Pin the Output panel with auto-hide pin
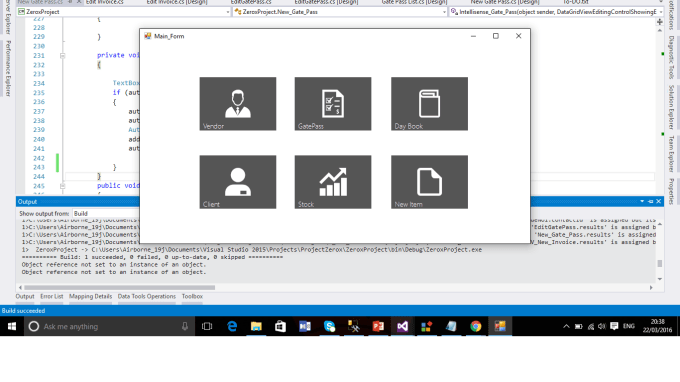Screen dimensions: 680x382 [651, 202]
